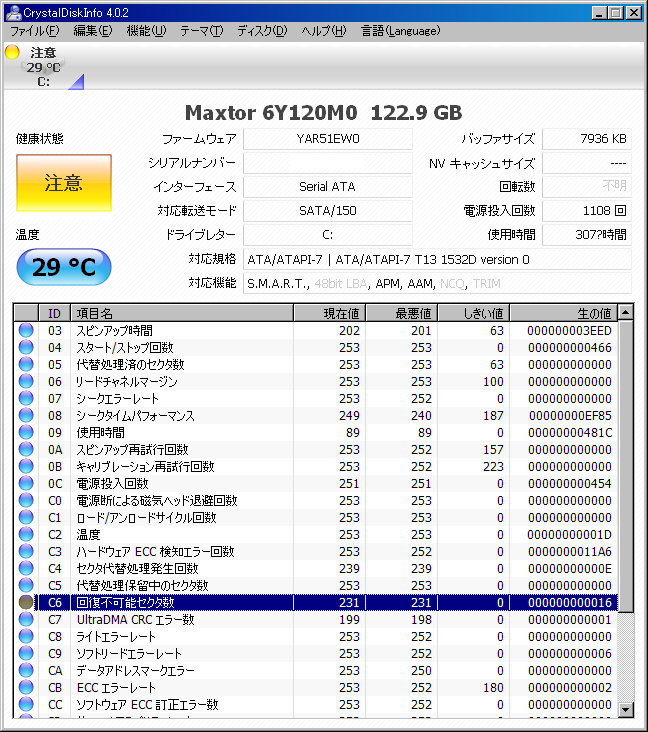Screen dimensions: 648x732
Task: Click the vertical scrollbar thumb of attribute list
Action: (x=626, y=466)
